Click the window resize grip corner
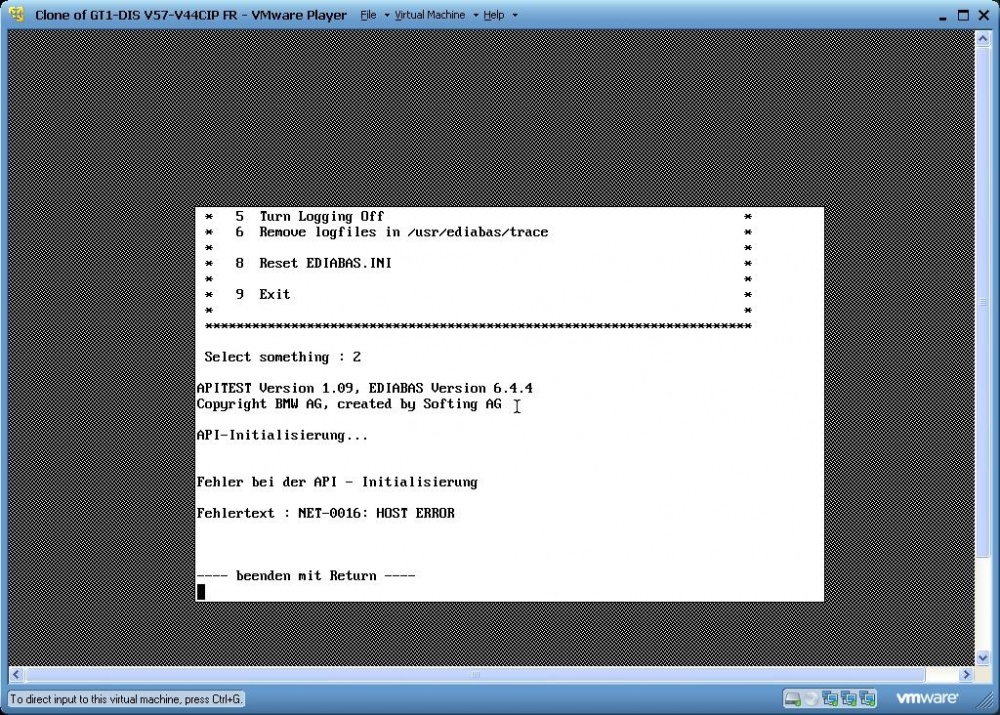The image size is (1000, 715). tap(986, 701)
